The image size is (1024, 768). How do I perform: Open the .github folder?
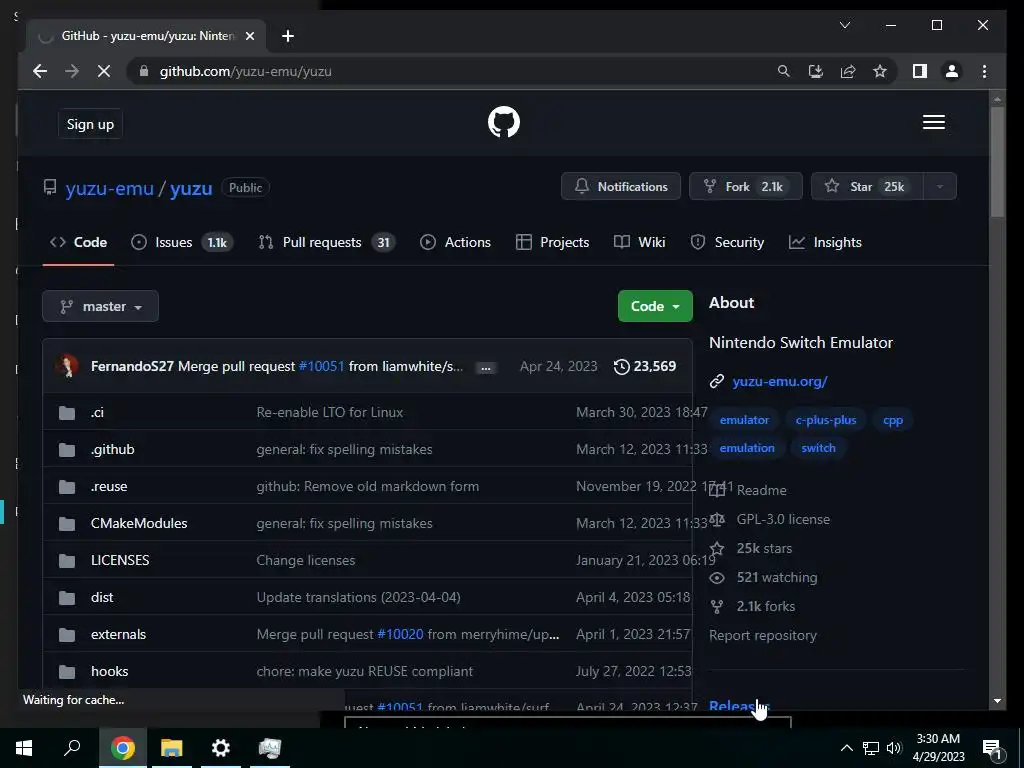click(x=112, y=449)
